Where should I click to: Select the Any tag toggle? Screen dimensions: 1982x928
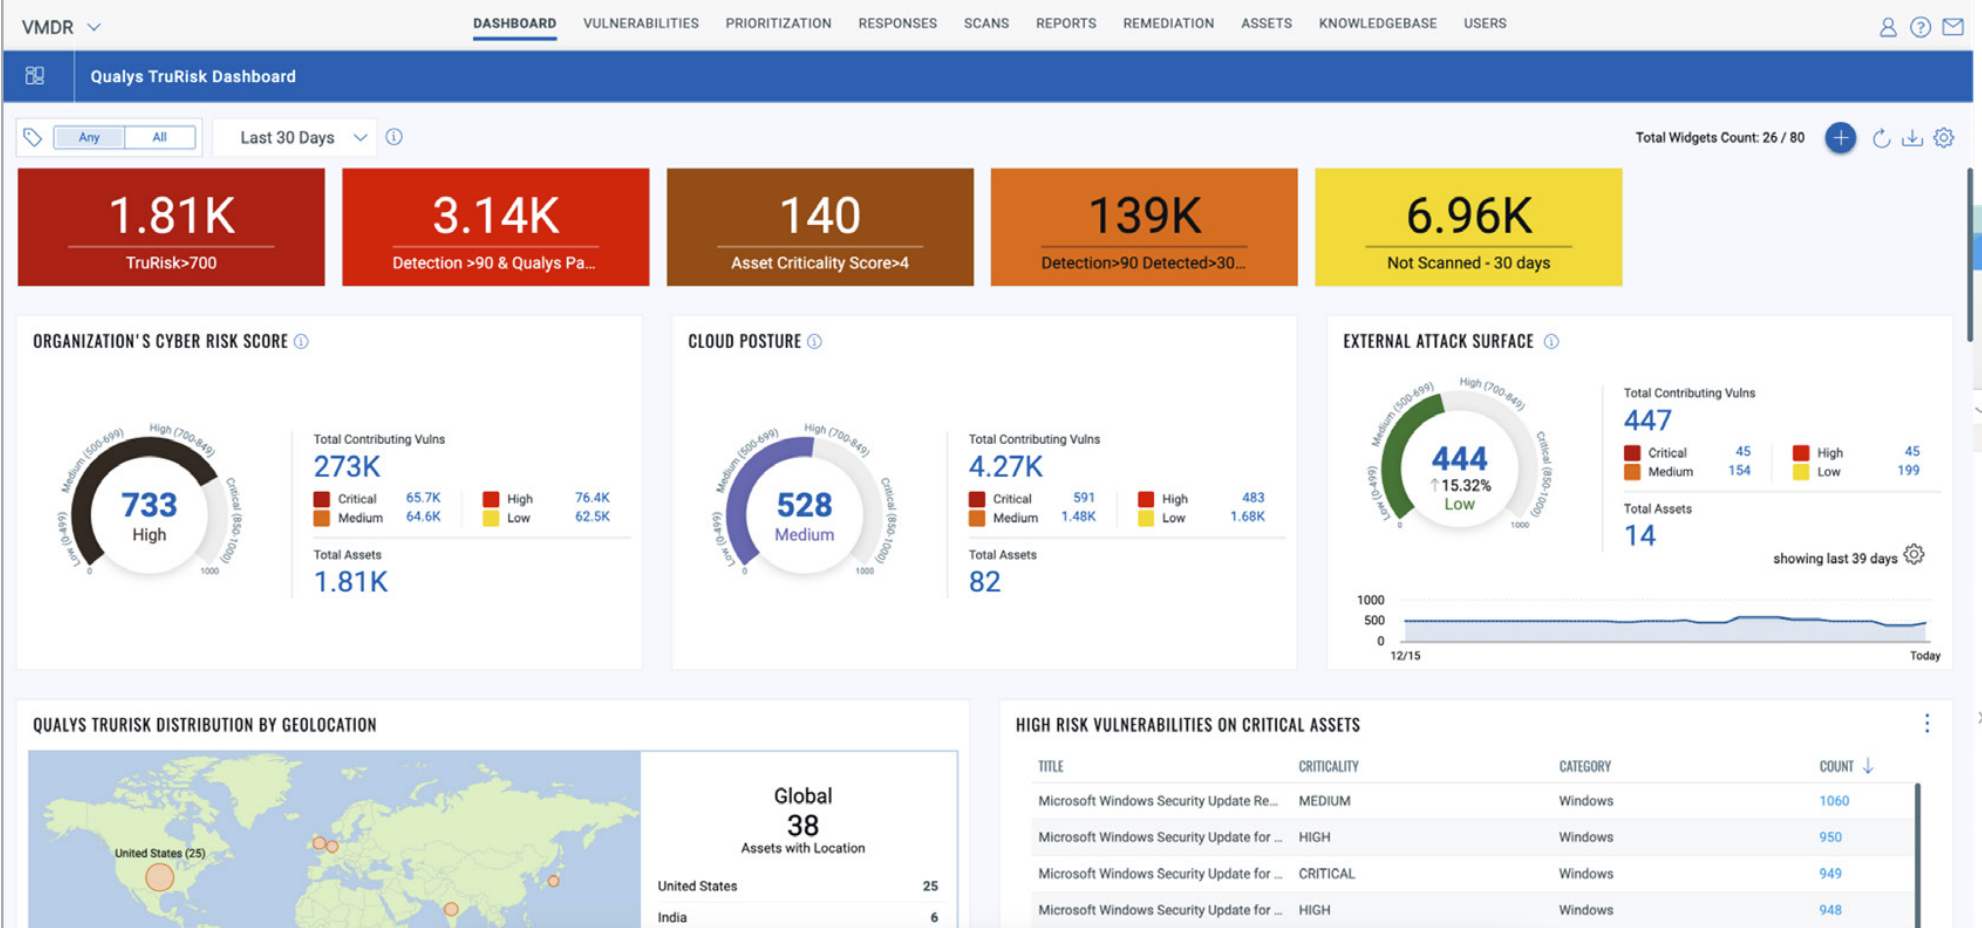click(x=89, y=137)
